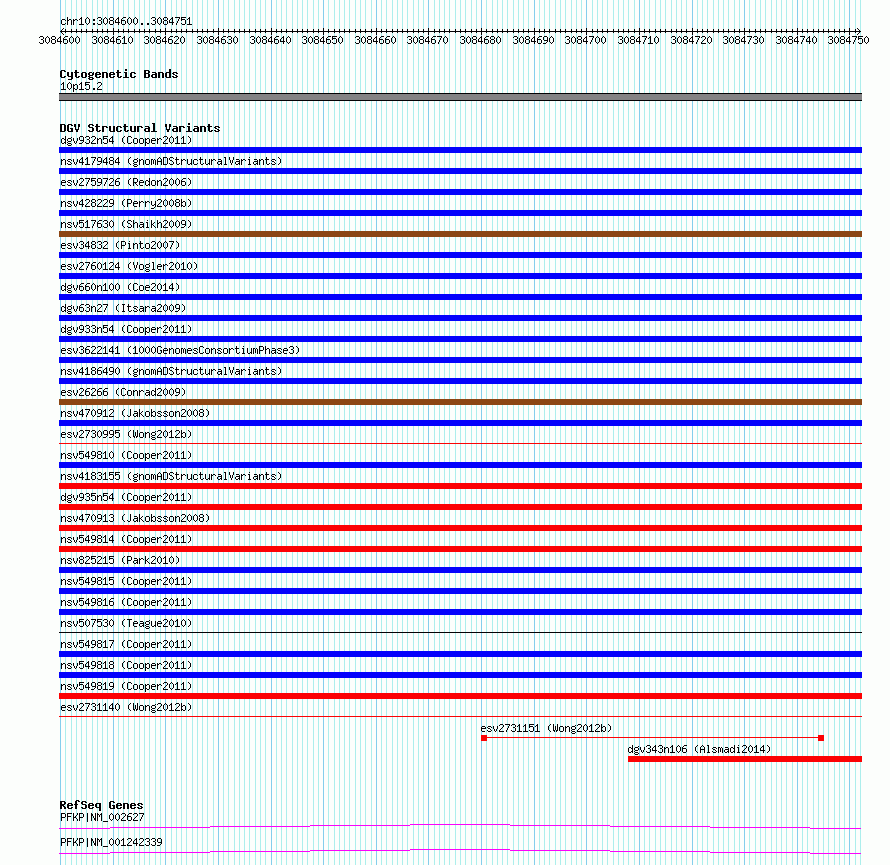The width and height of the screenshot is (890, 865).
Task: Select esv3622141 (1000GenomesConsortiumPhase3) label
Action: 180,350
